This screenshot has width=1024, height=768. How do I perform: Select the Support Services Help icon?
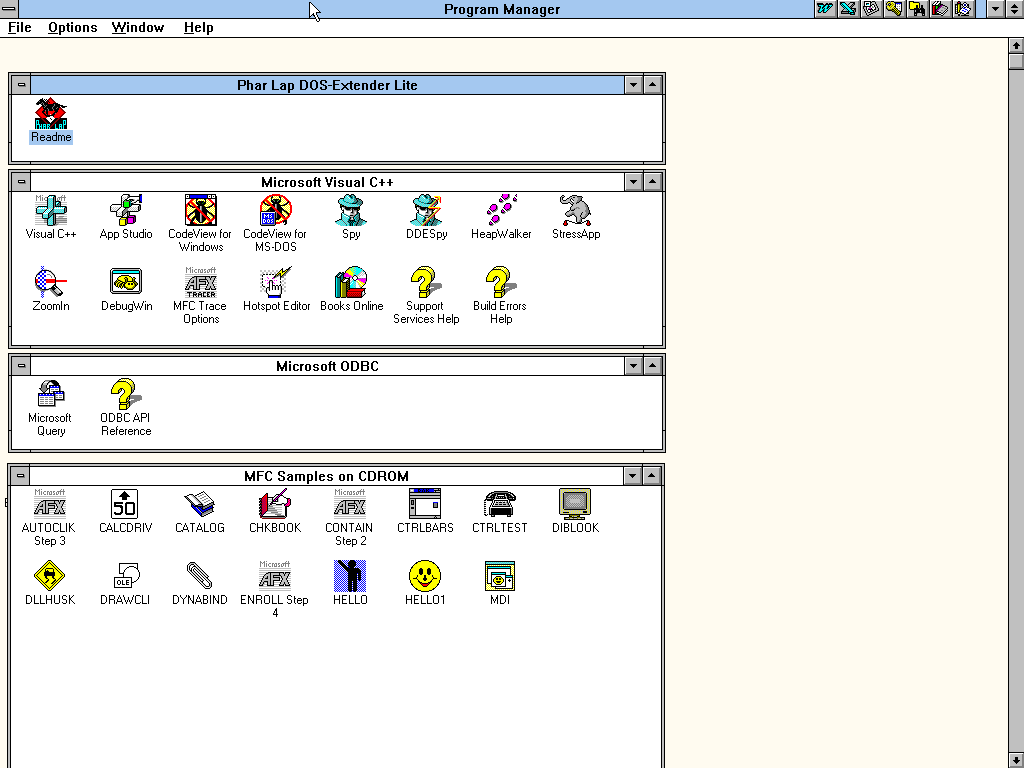coord(426,281)
